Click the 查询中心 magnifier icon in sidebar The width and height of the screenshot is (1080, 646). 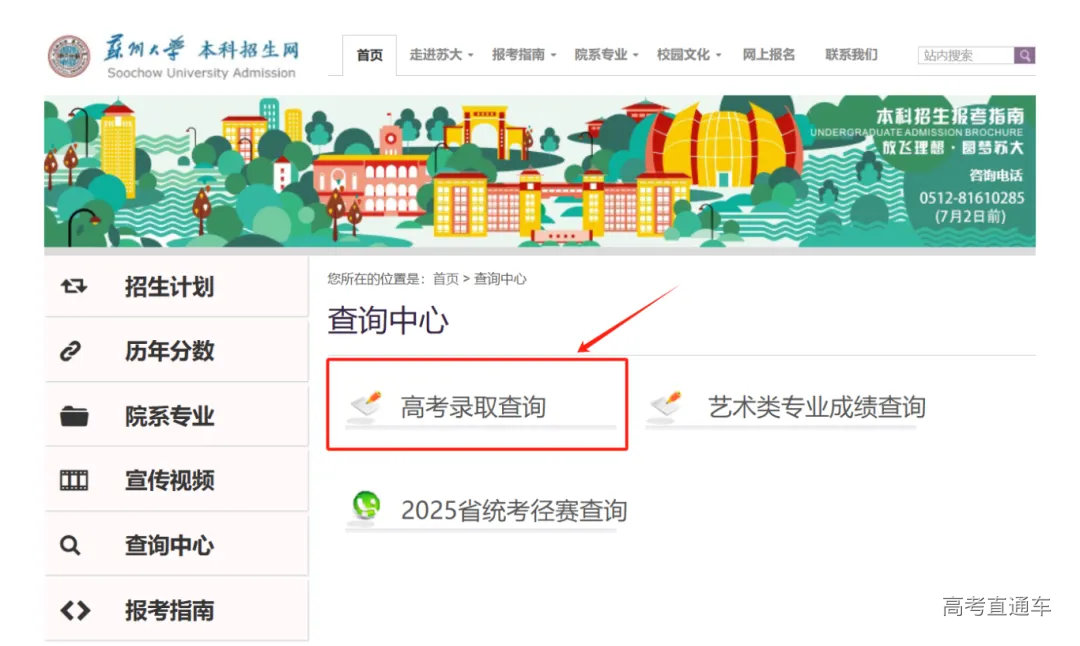click(x=70, y=546)
